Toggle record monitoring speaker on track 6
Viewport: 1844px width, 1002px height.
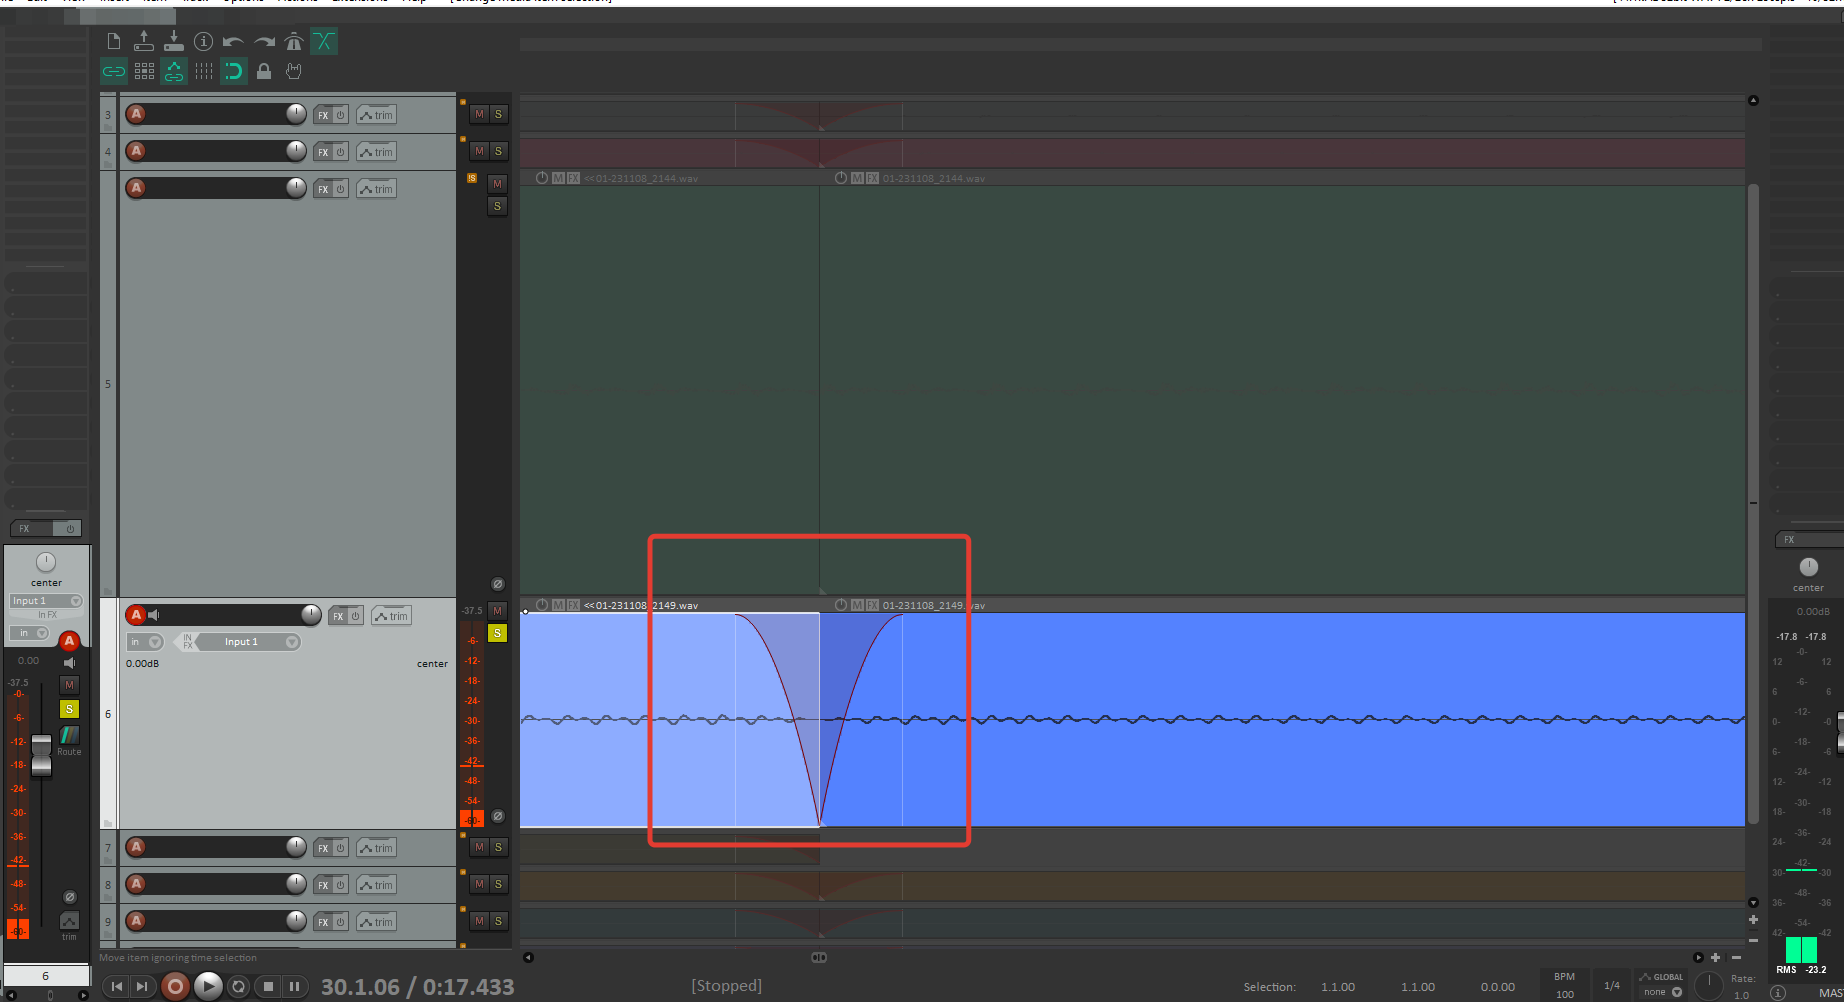point(154,615)
